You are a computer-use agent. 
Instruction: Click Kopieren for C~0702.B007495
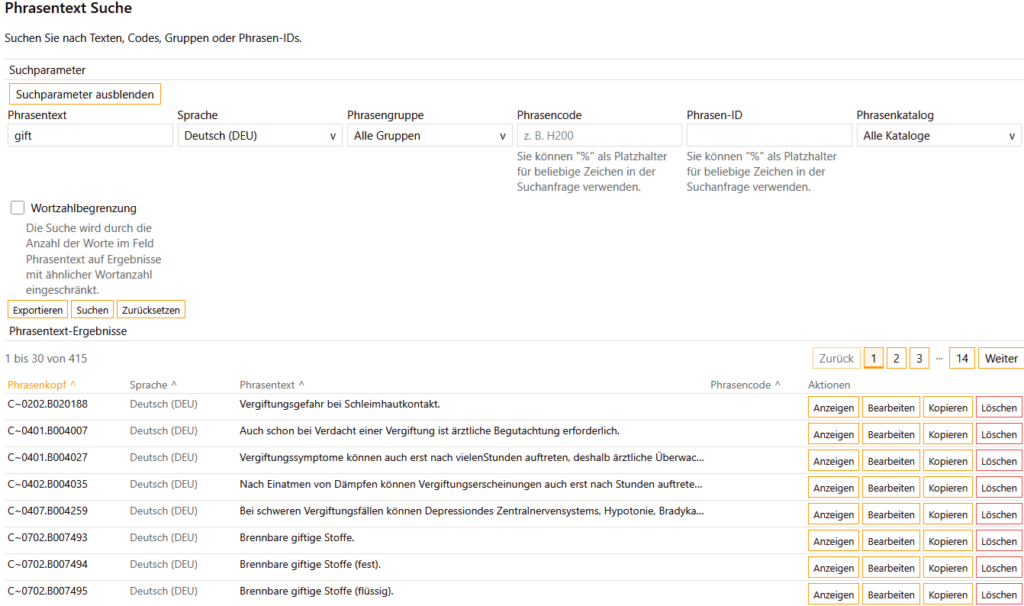click(x=948, y=595)
